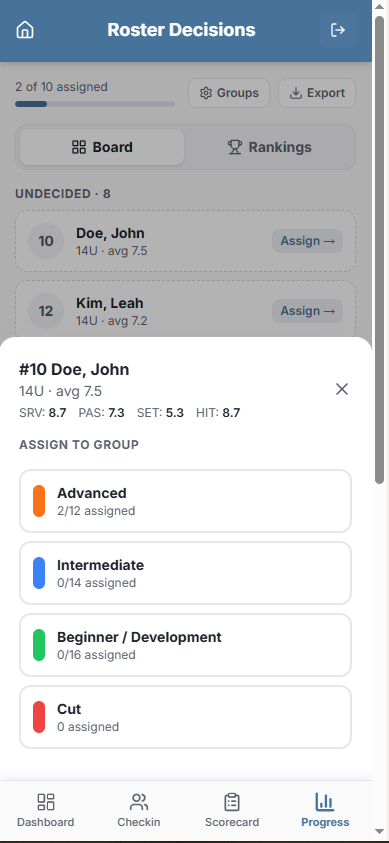
Task: Click the blue Intermediate color pill
Action: click(x=39, y=573)
